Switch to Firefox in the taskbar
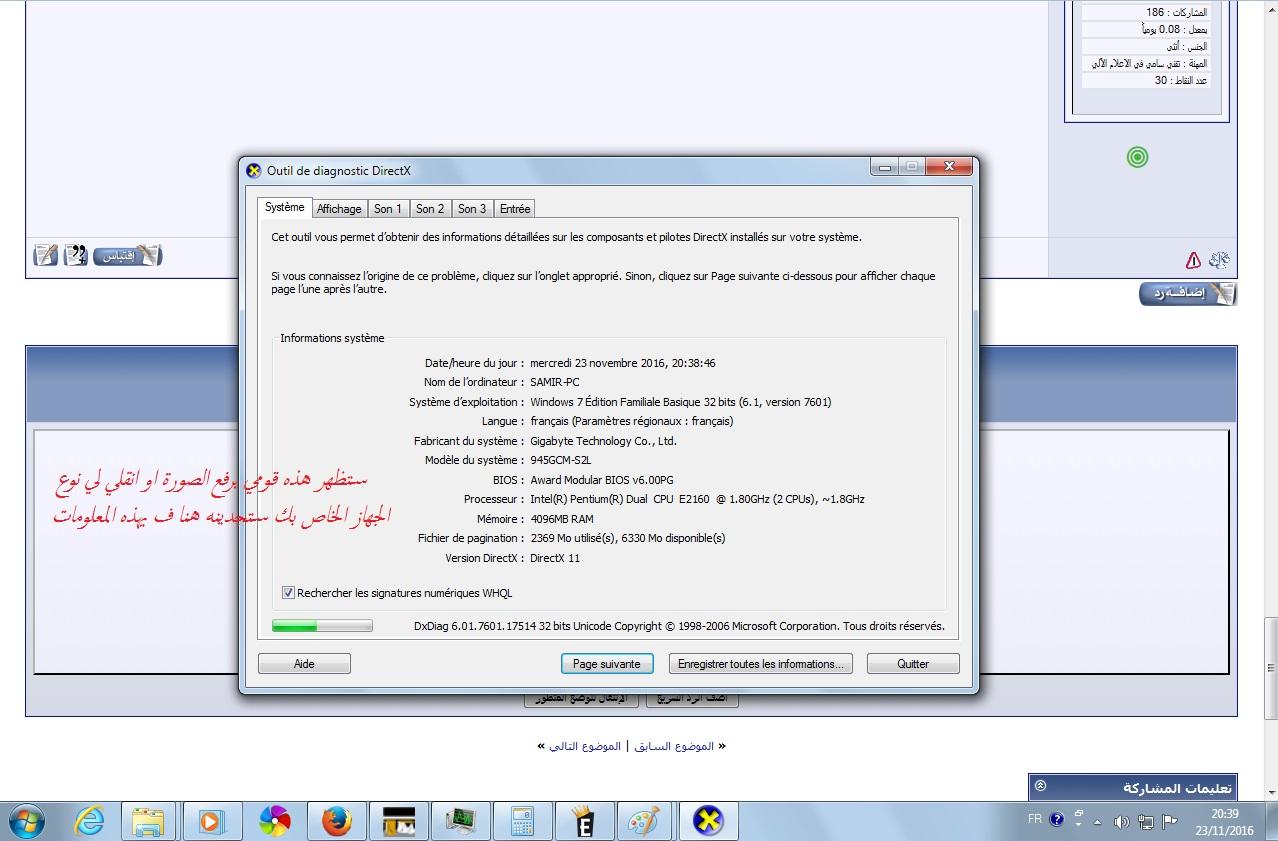The width and height of the screenshot is (1278, 841). (x=337, y=821)
